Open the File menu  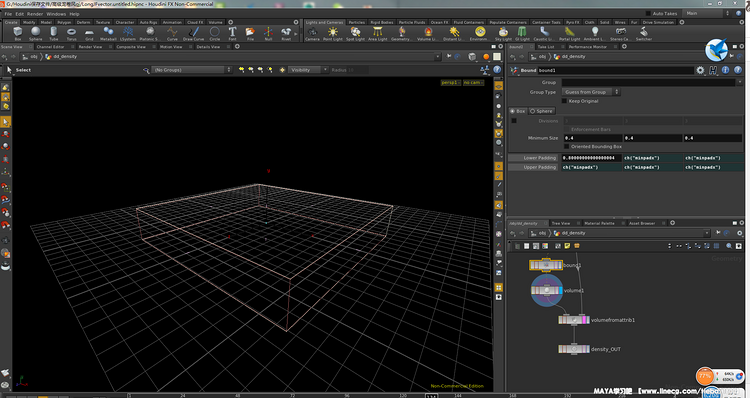8,14
